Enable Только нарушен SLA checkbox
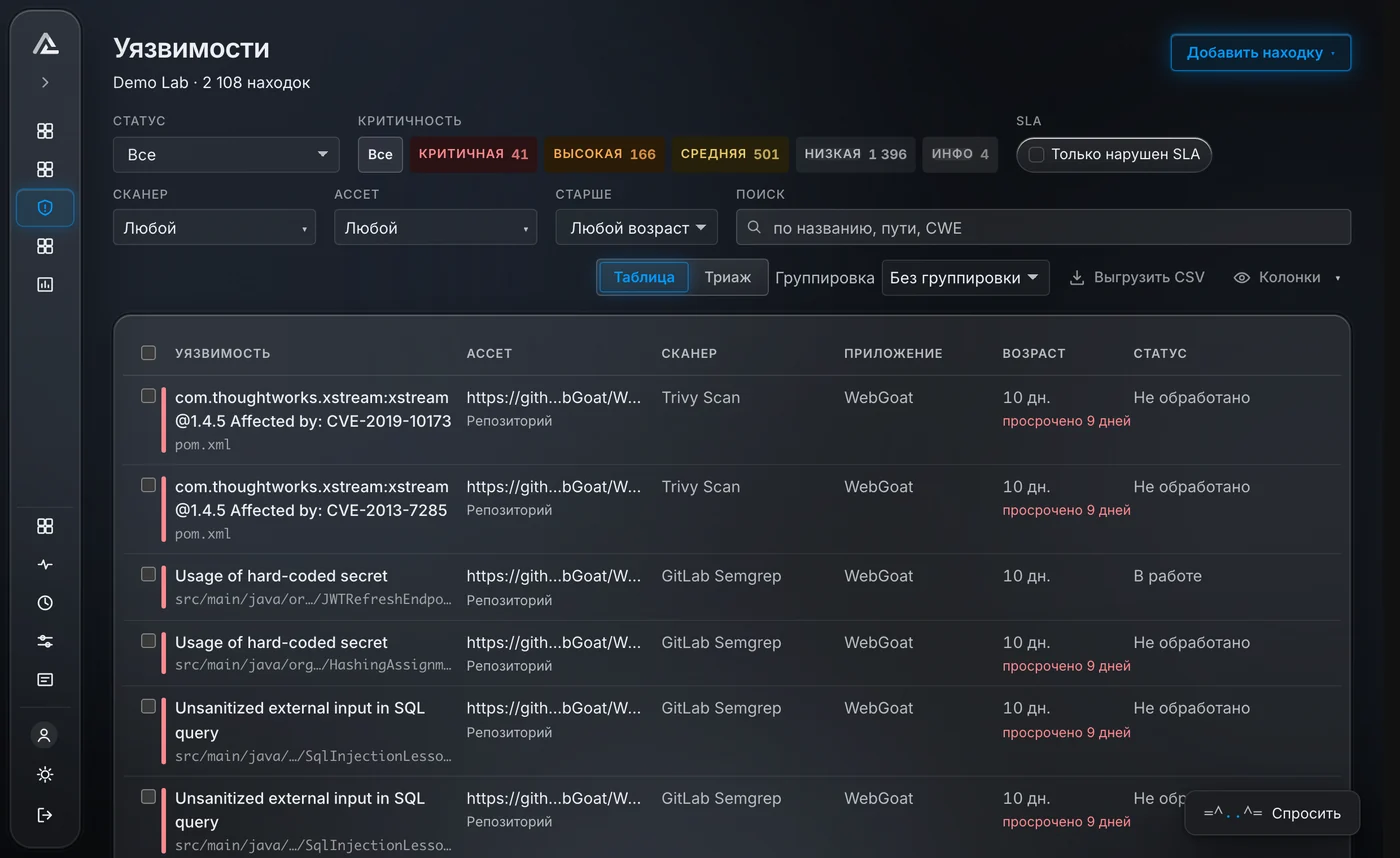This screenshot has height=858, width=1400. 1036,155
